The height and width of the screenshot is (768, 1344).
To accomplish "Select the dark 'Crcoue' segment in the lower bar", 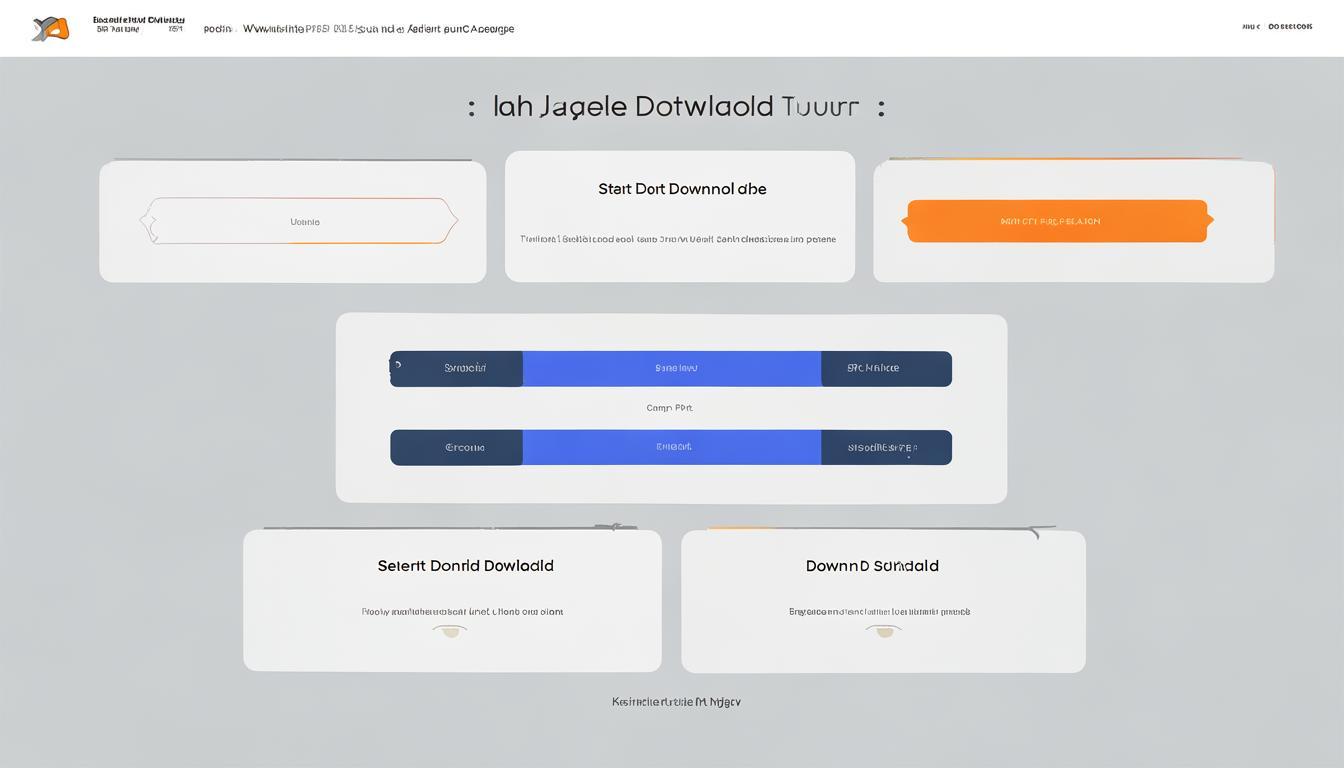I will (x=458, y=446).
